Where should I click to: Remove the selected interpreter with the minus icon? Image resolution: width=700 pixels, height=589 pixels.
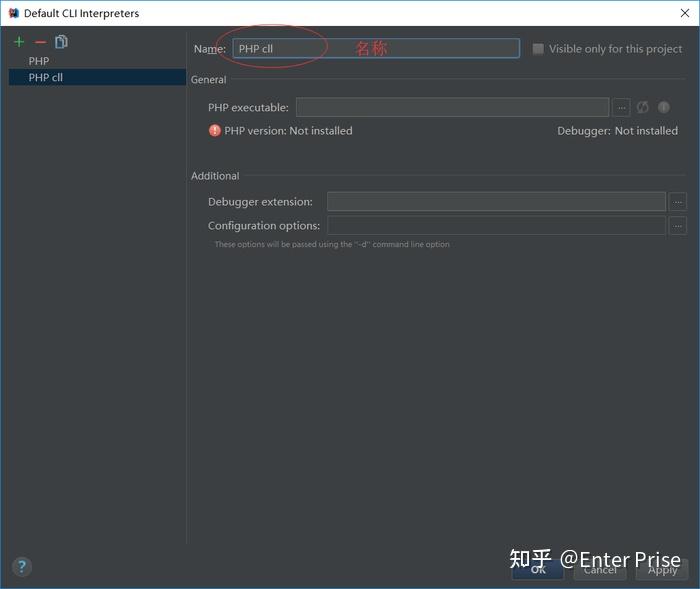click(40, 42)
